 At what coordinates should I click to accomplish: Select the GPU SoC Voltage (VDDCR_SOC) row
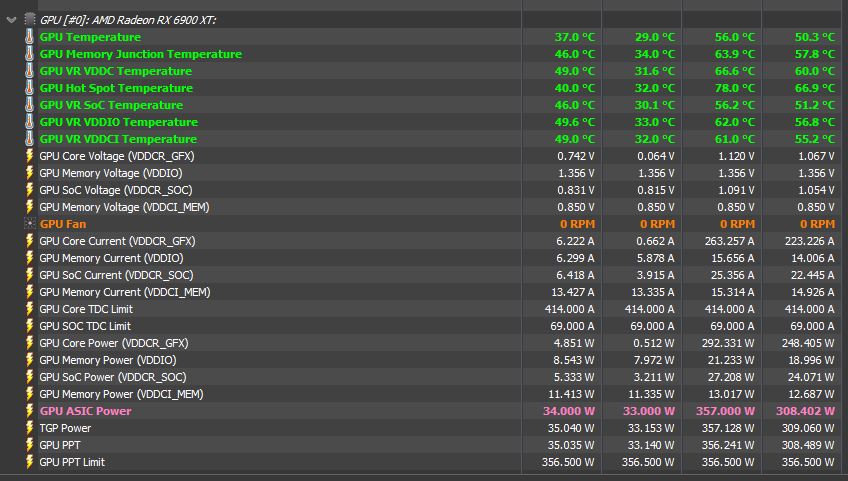[x=115, y=190]
